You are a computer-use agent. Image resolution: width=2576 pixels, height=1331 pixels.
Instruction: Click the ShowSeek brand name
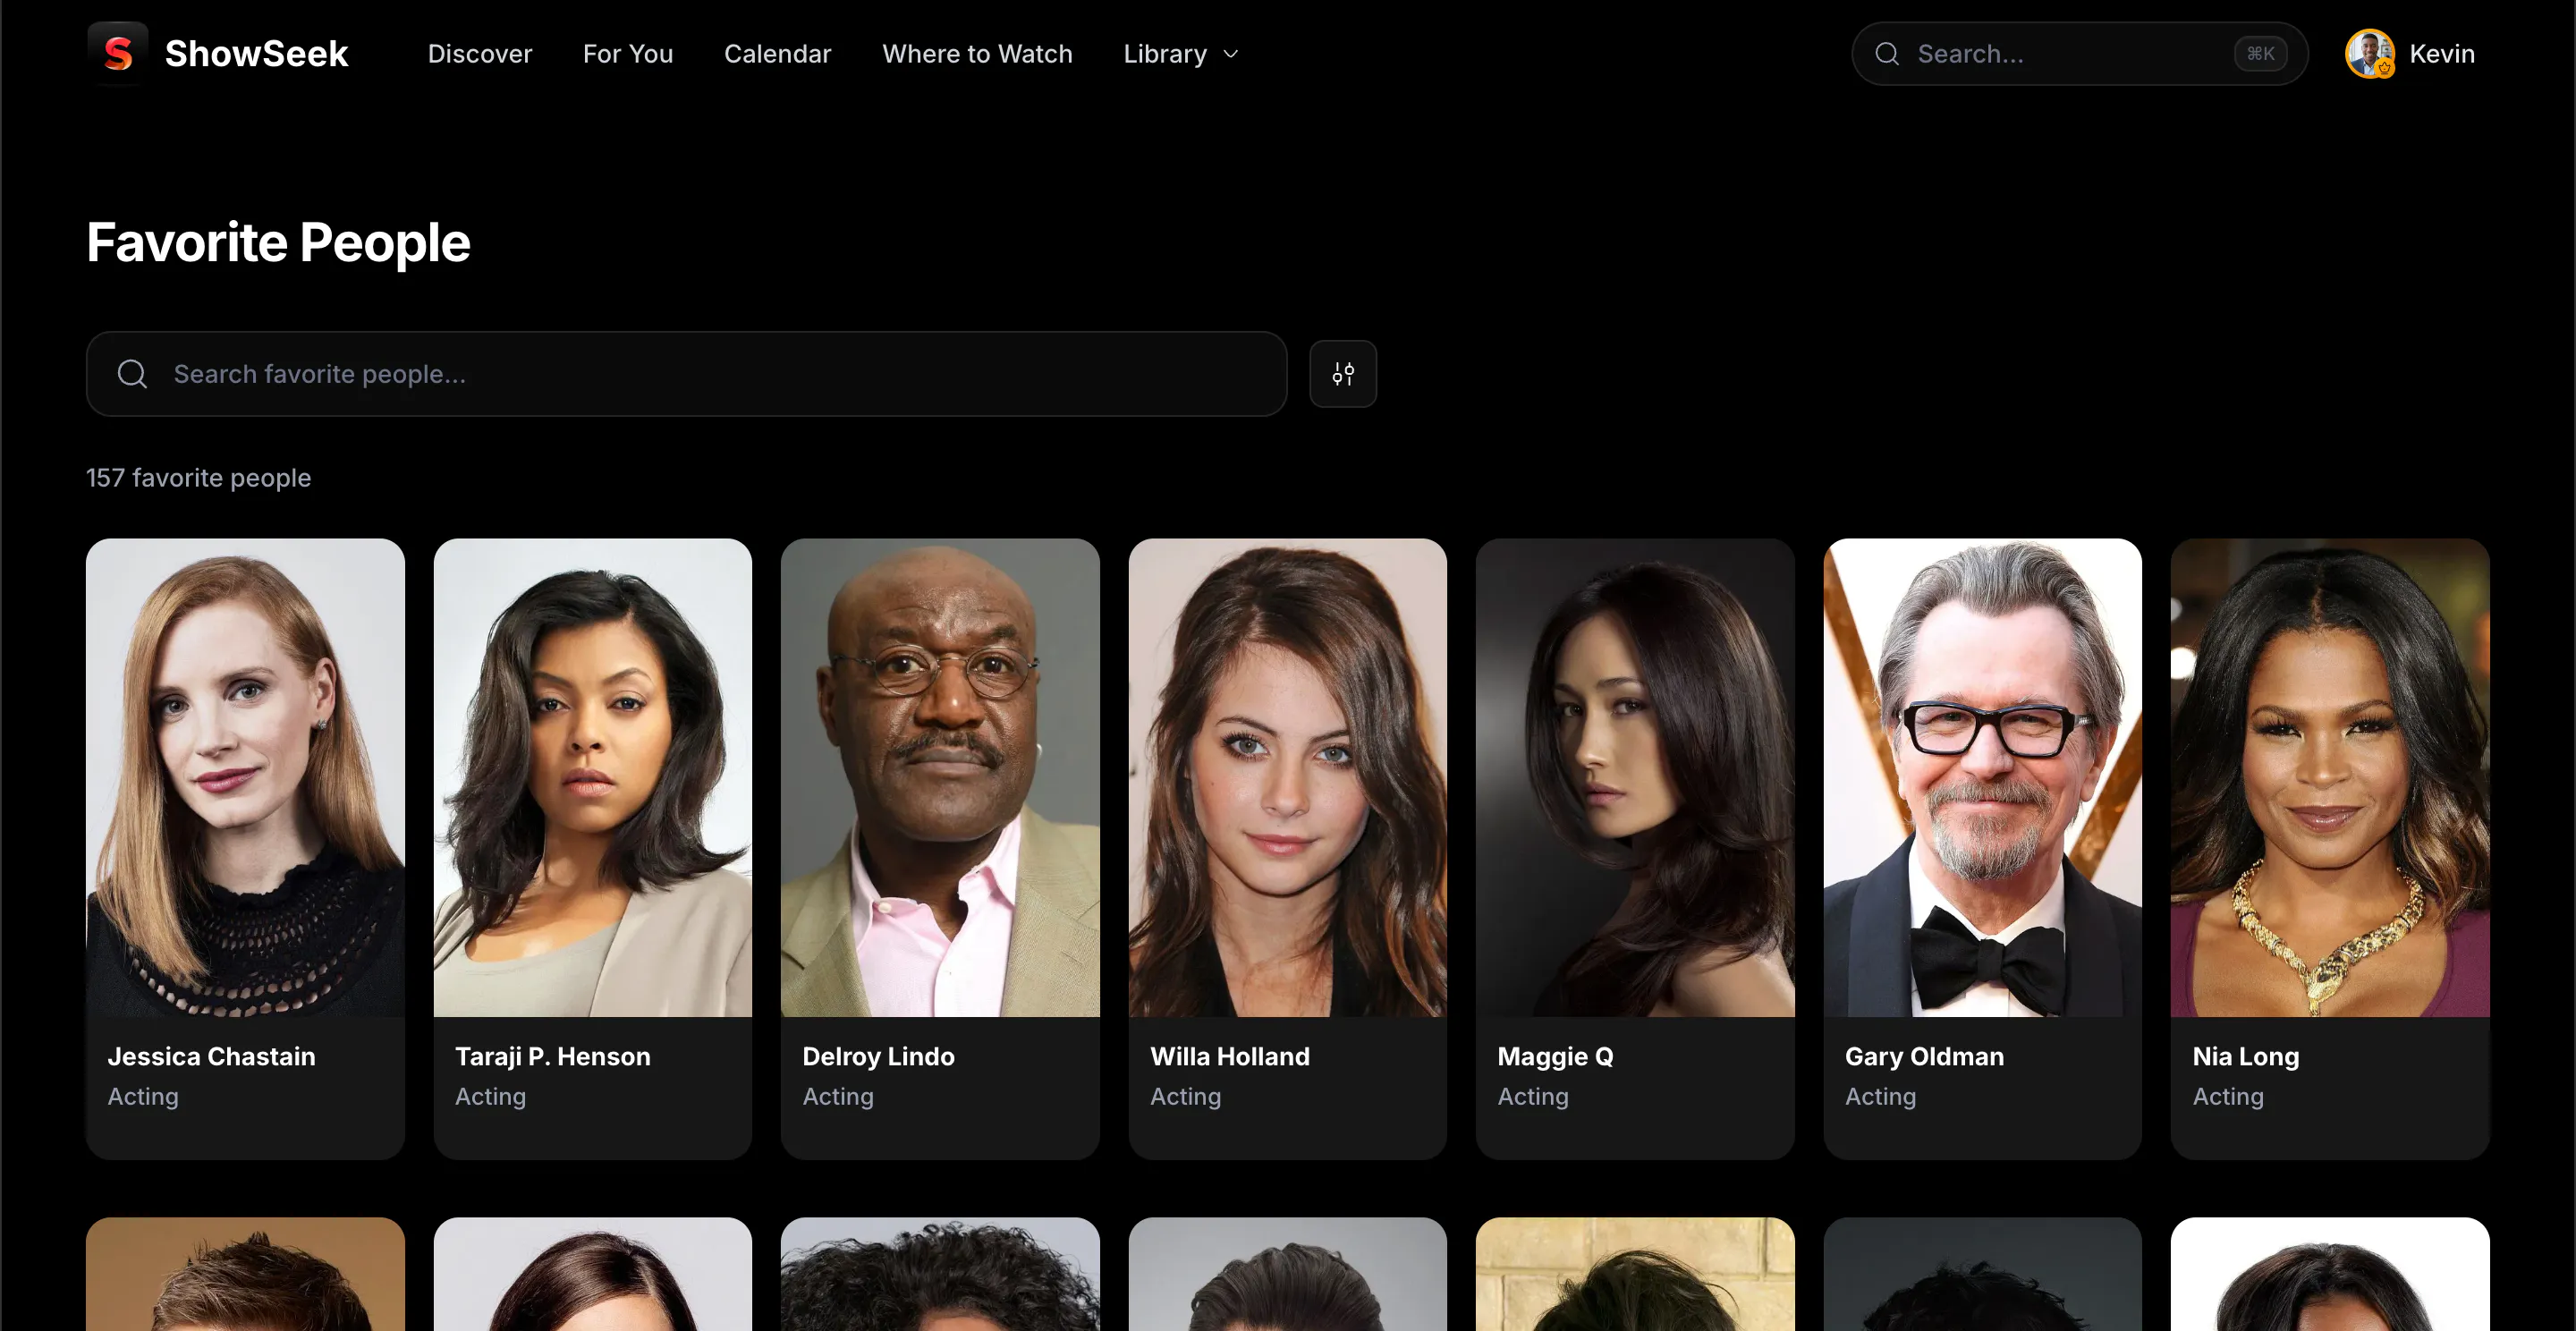click(x=256, y=54)
